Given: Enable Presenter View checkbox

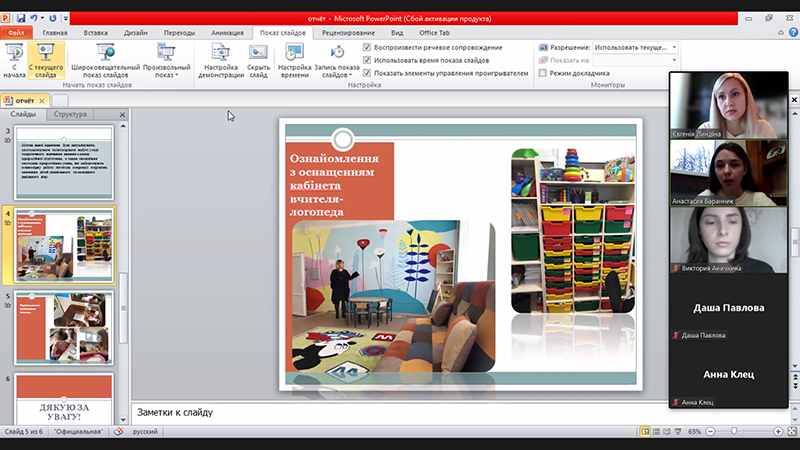Looking at the screenshot, I should (x=543, y=73).
